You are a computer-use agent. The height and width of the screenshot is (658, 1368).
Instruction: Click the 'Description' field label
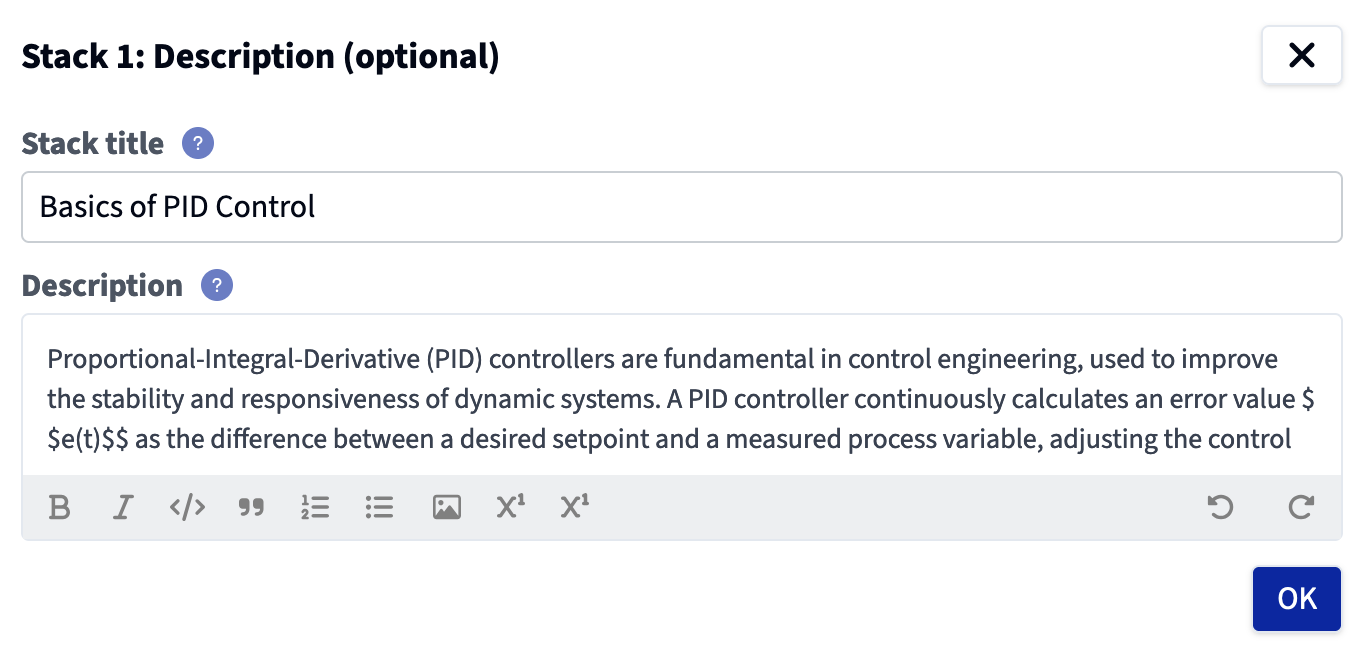point(102,286)
